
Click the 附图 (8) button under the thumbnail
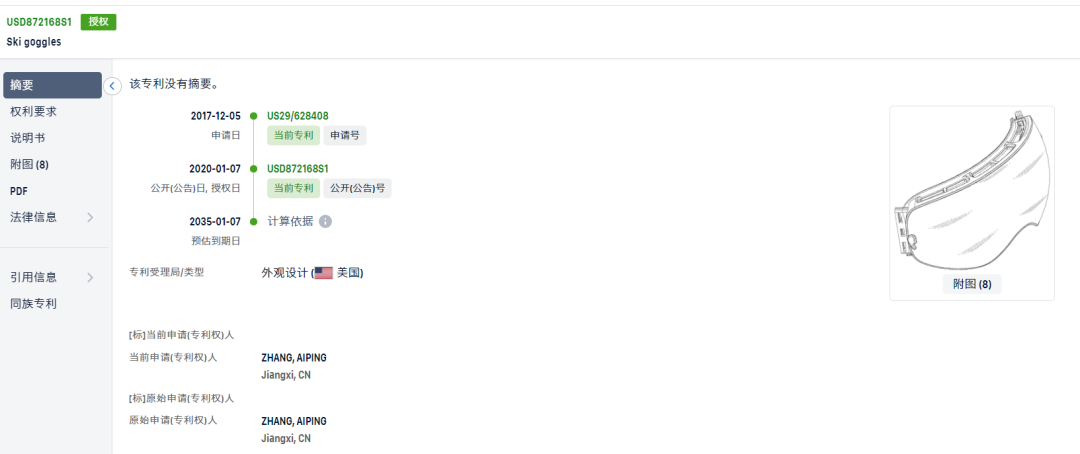(972, 285)
